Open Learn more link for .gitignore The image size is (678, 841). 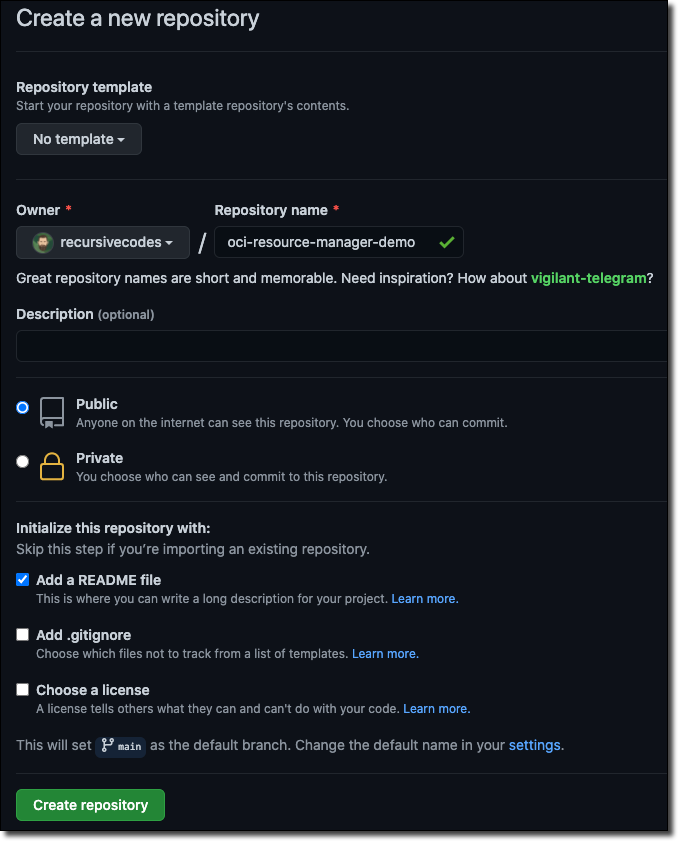coord(385,654)
